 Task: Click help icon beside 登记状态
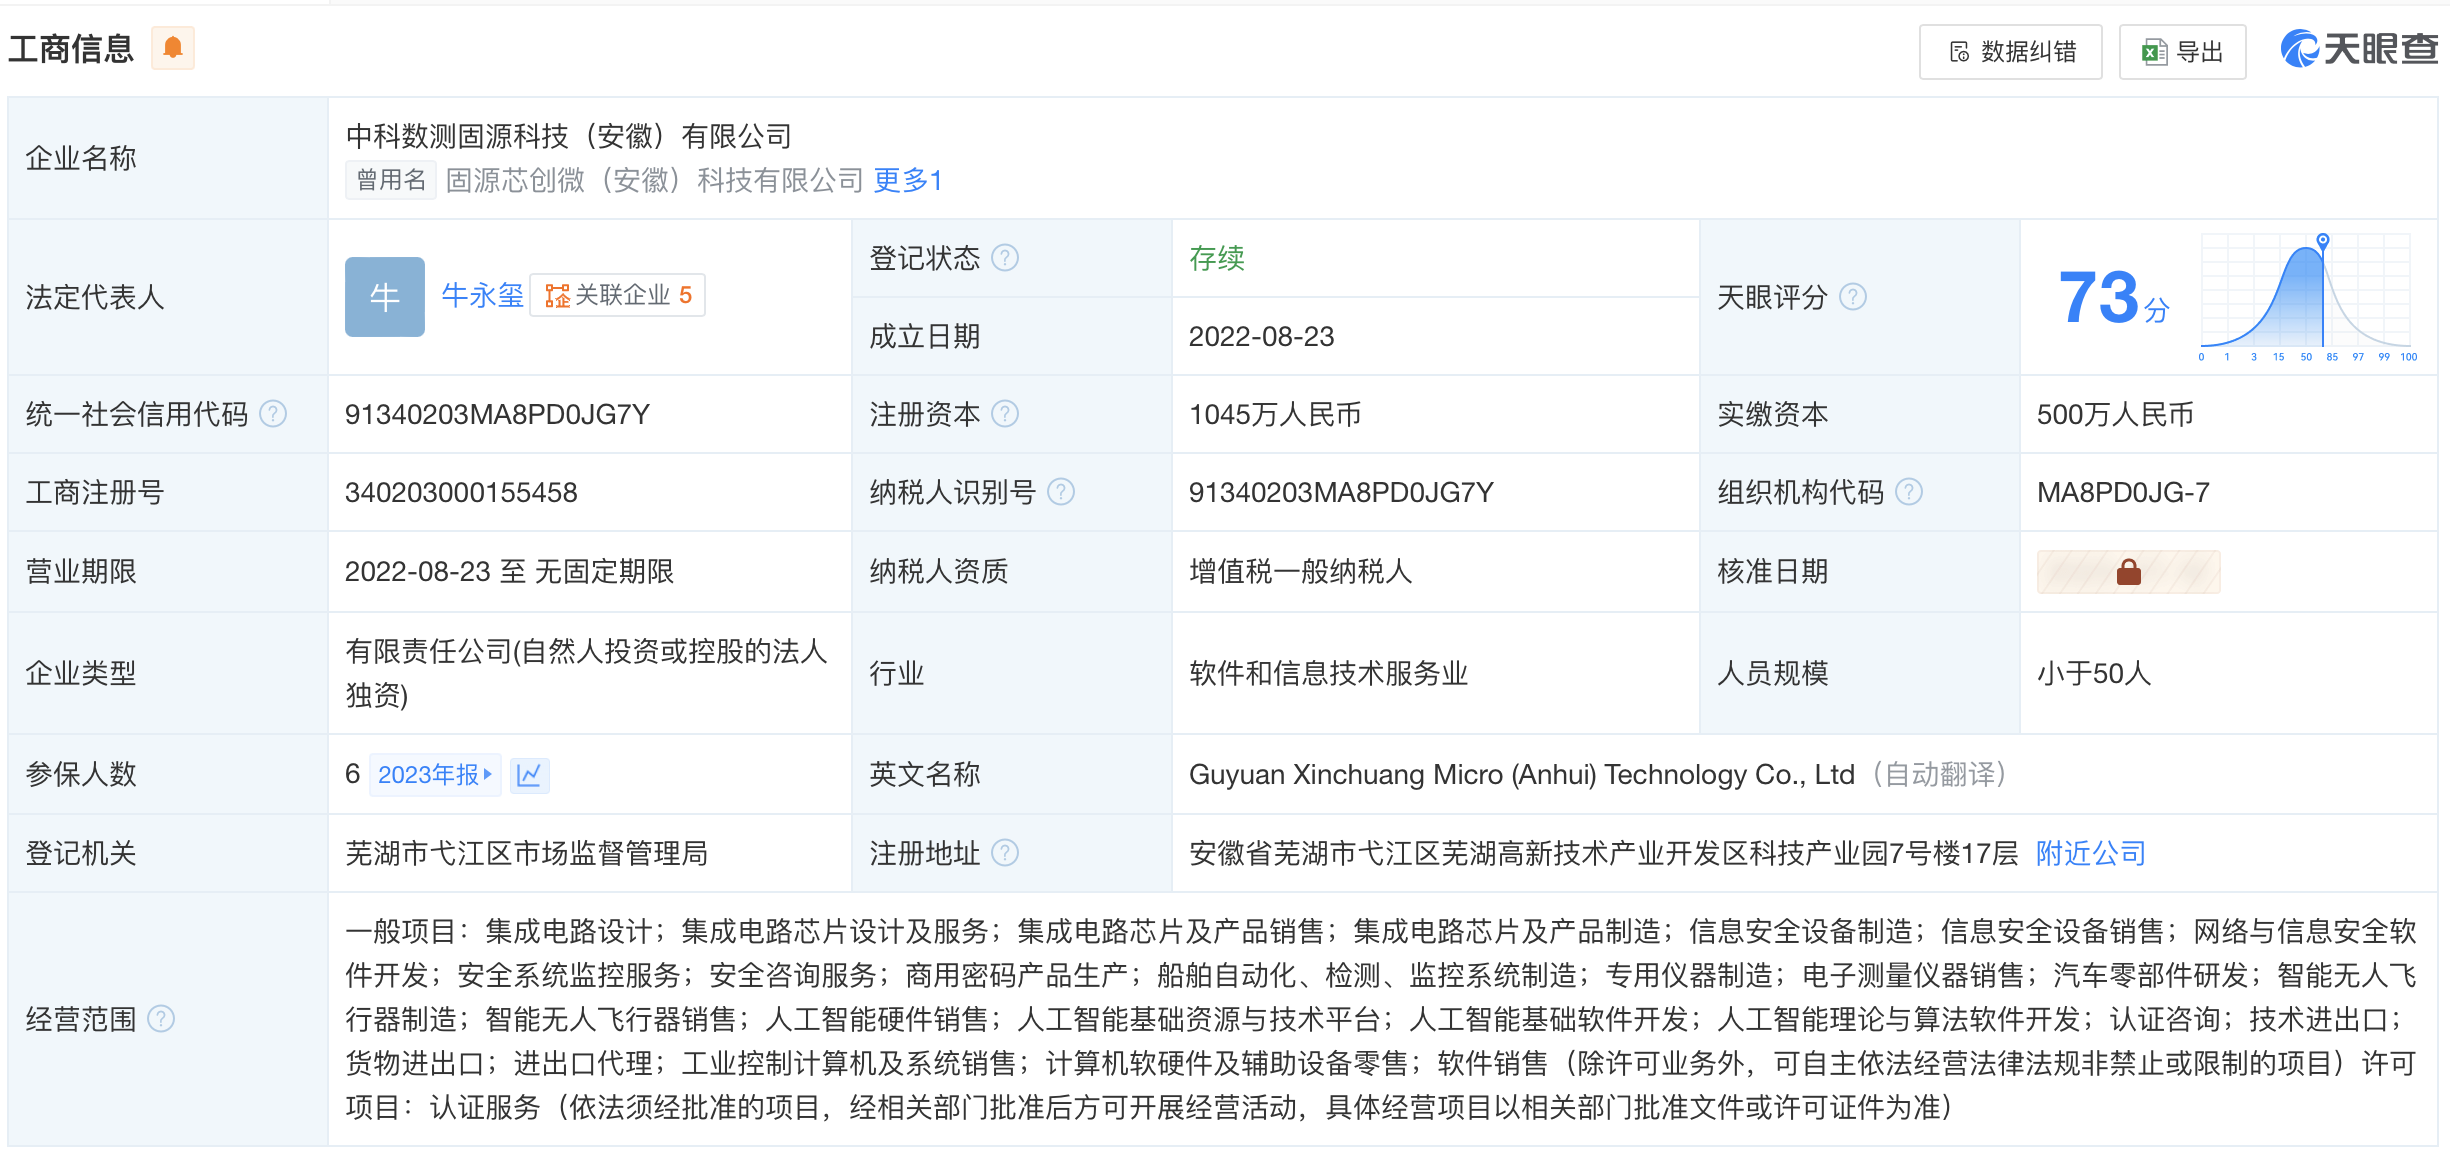coord(1005,258)
